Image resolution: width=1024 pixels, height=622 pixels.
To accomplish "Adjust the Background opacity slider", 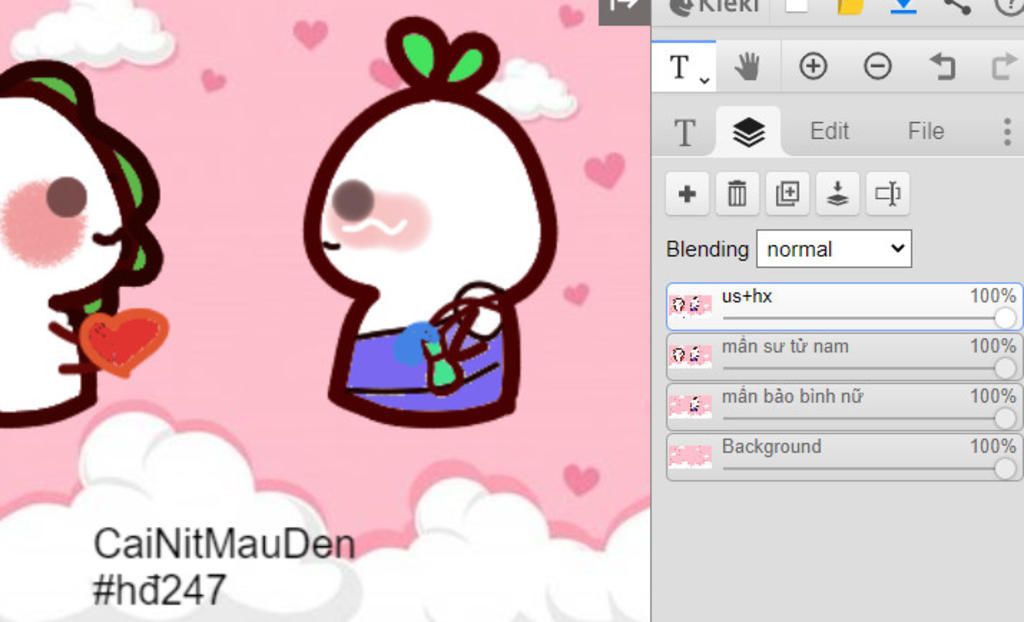I will coord(869,468).
